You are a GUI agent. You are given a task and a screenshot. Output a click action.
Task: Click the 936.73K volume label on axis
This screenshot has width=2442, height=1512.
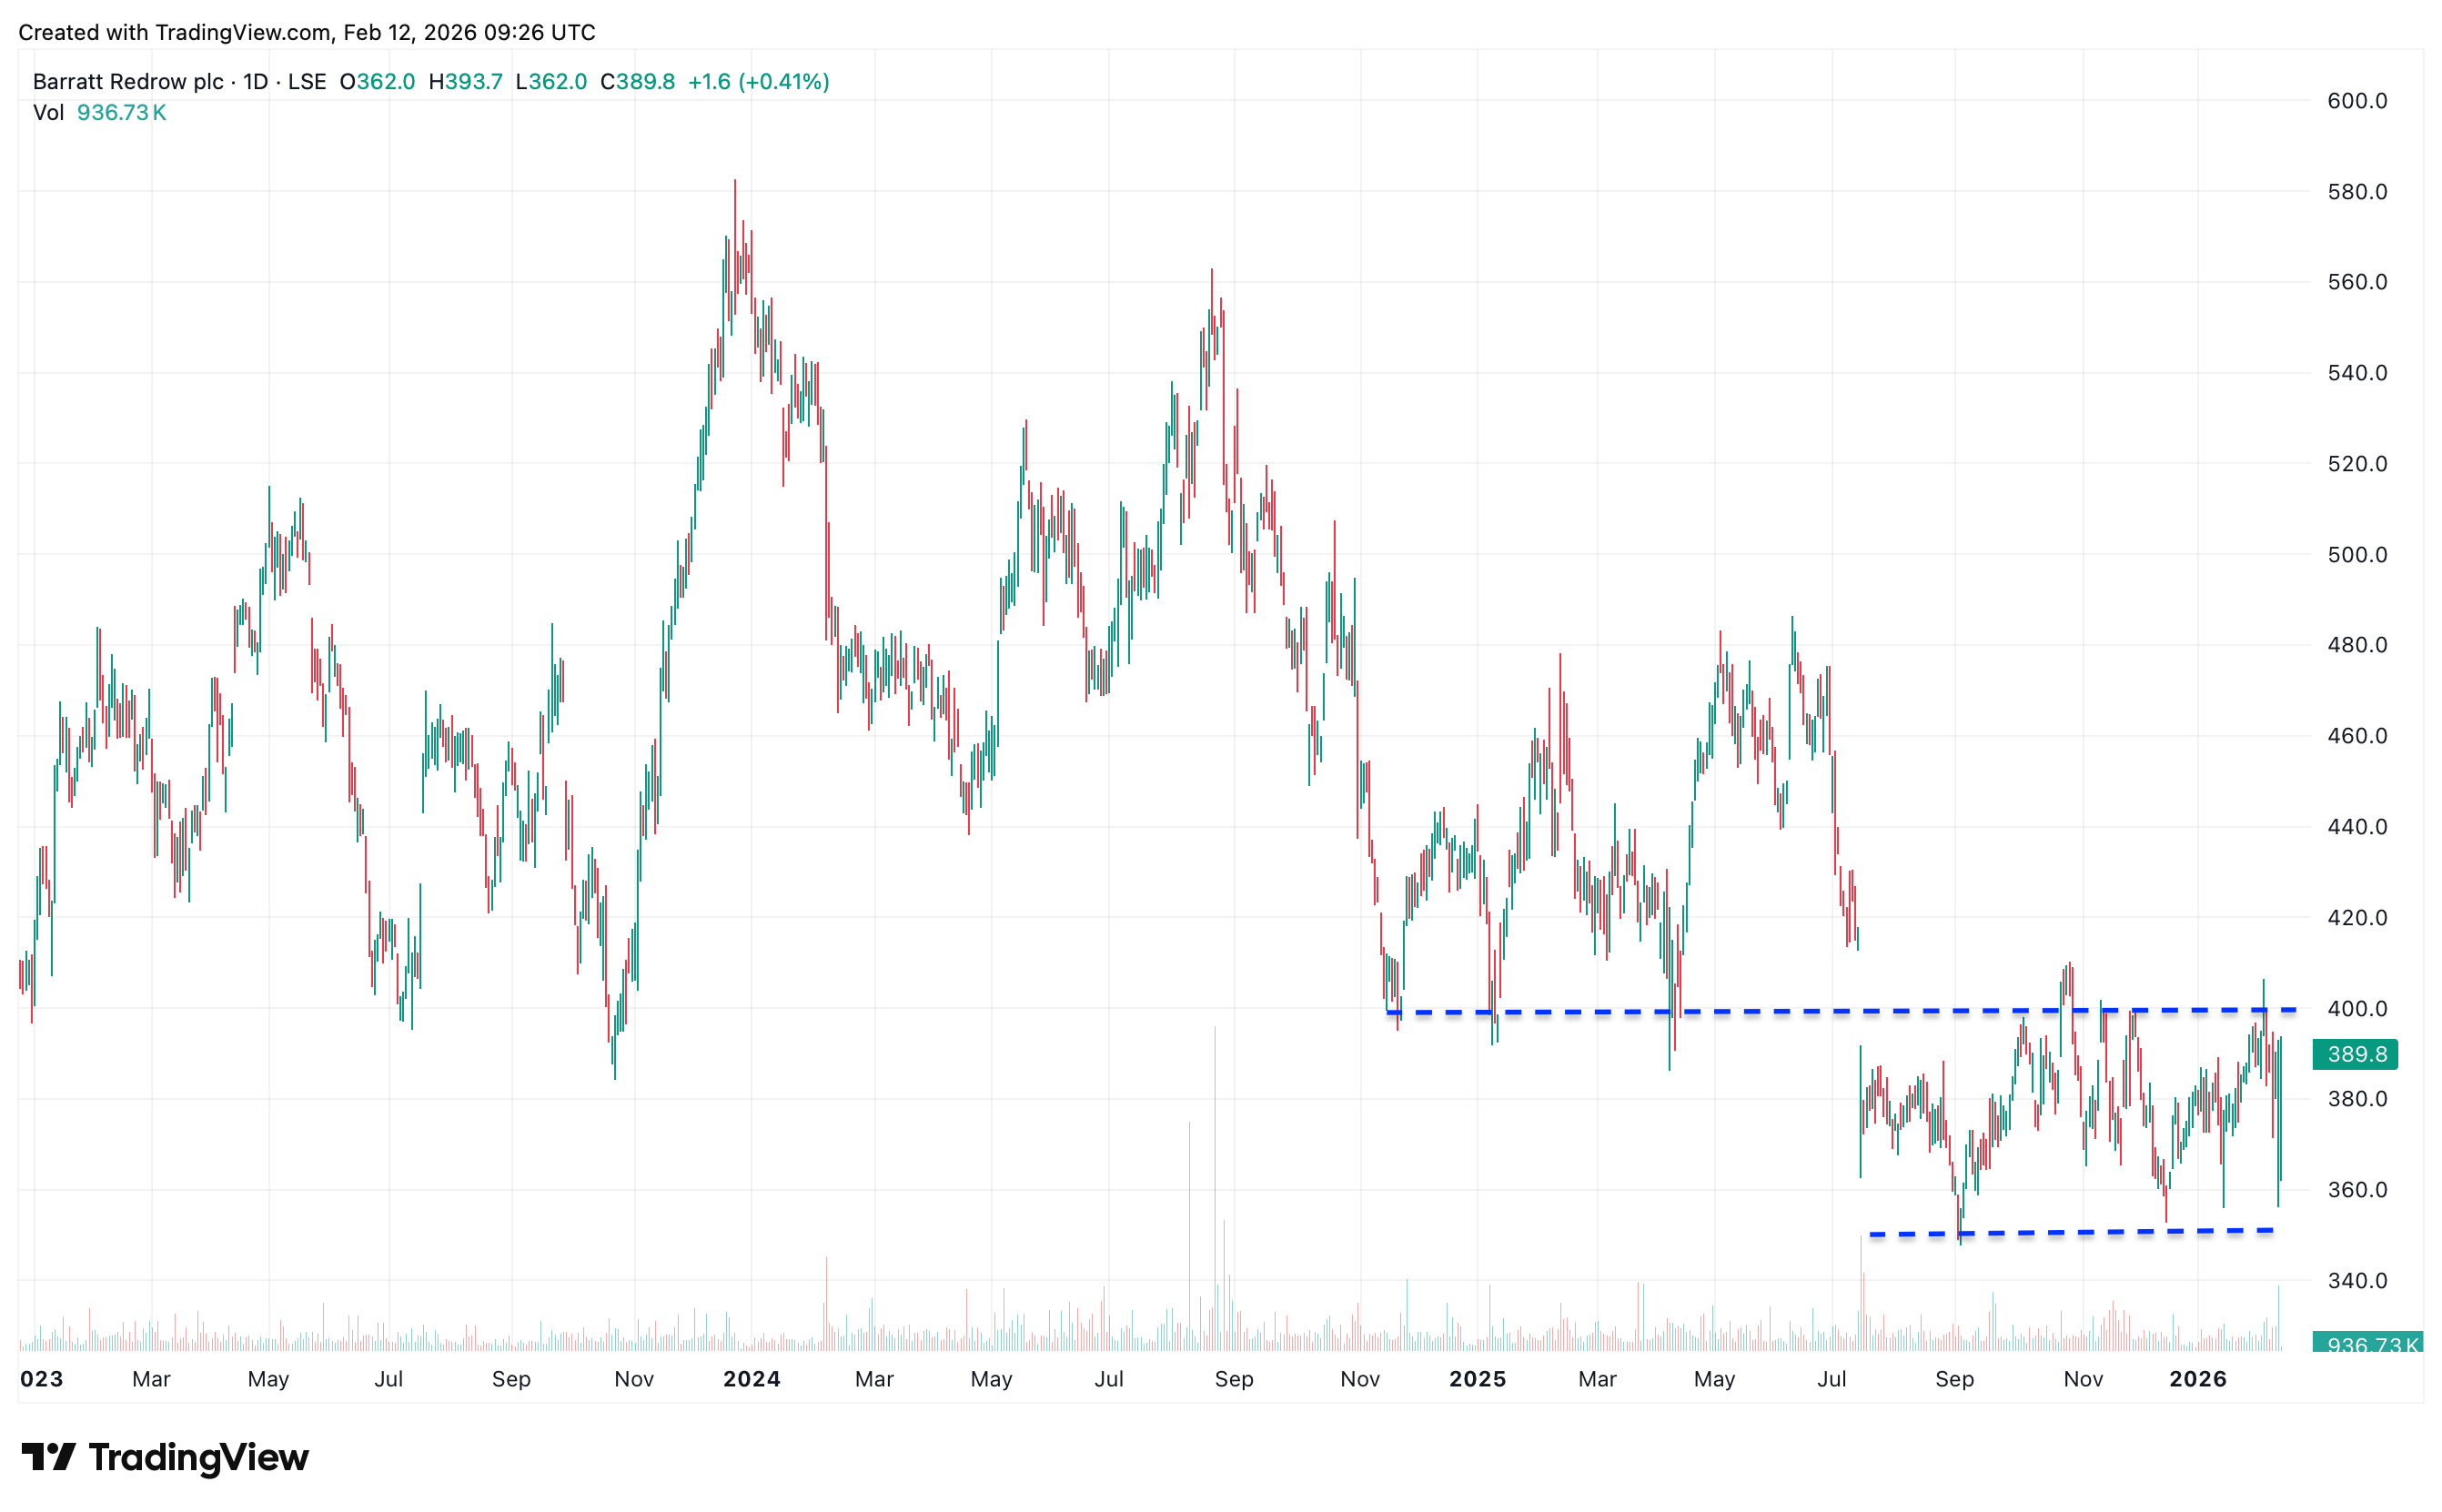2367,1344
